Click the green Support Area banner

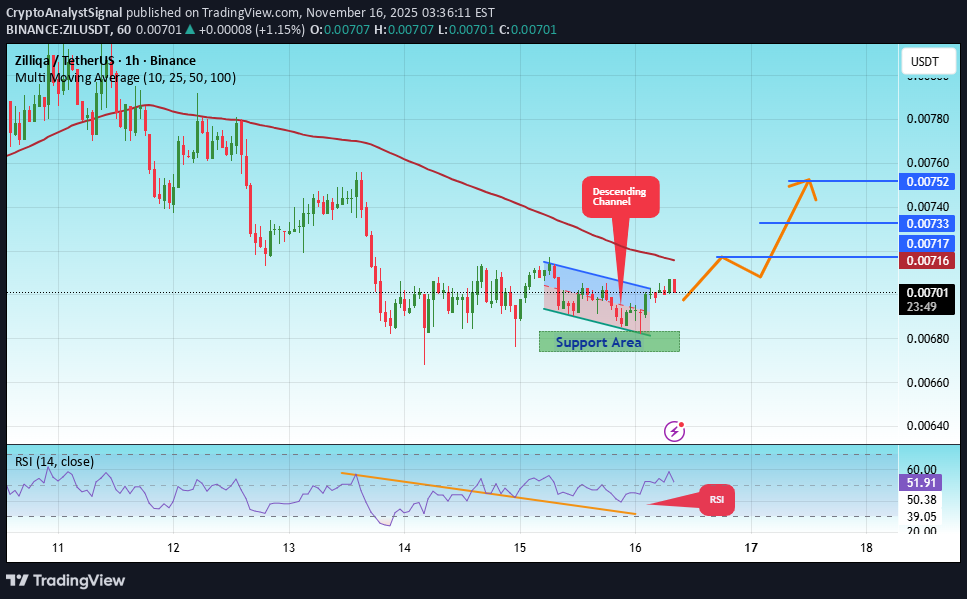(x=610, y=341)
